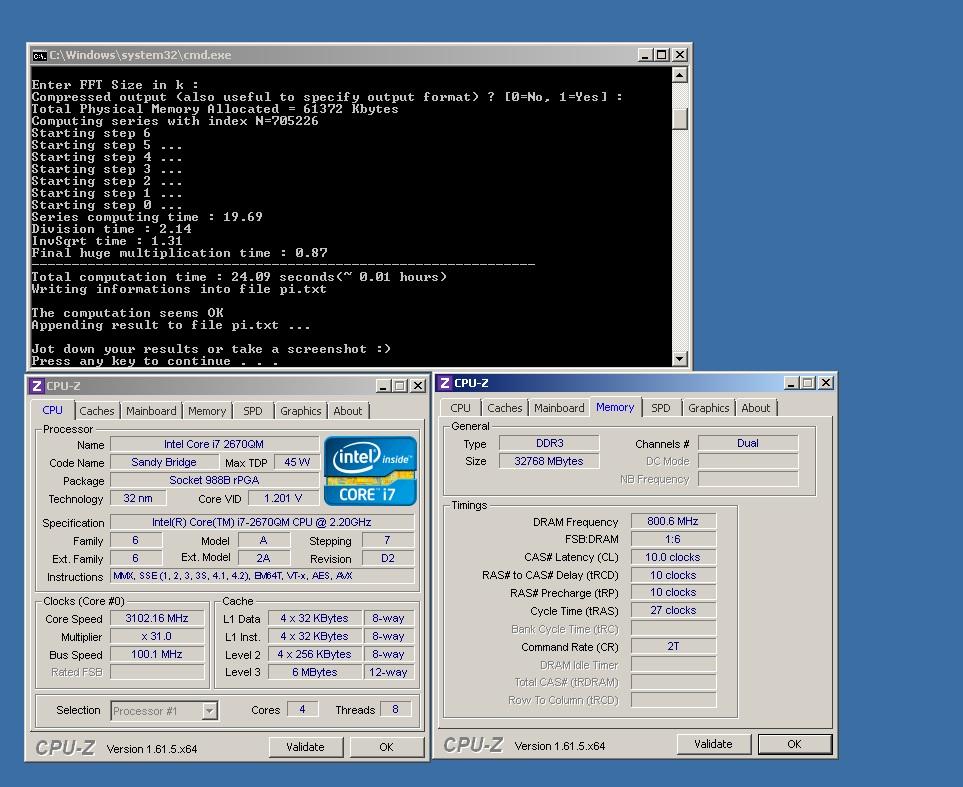Click the '45 W' Max TDP value
The image size is (963, 787).
(297, 462)
